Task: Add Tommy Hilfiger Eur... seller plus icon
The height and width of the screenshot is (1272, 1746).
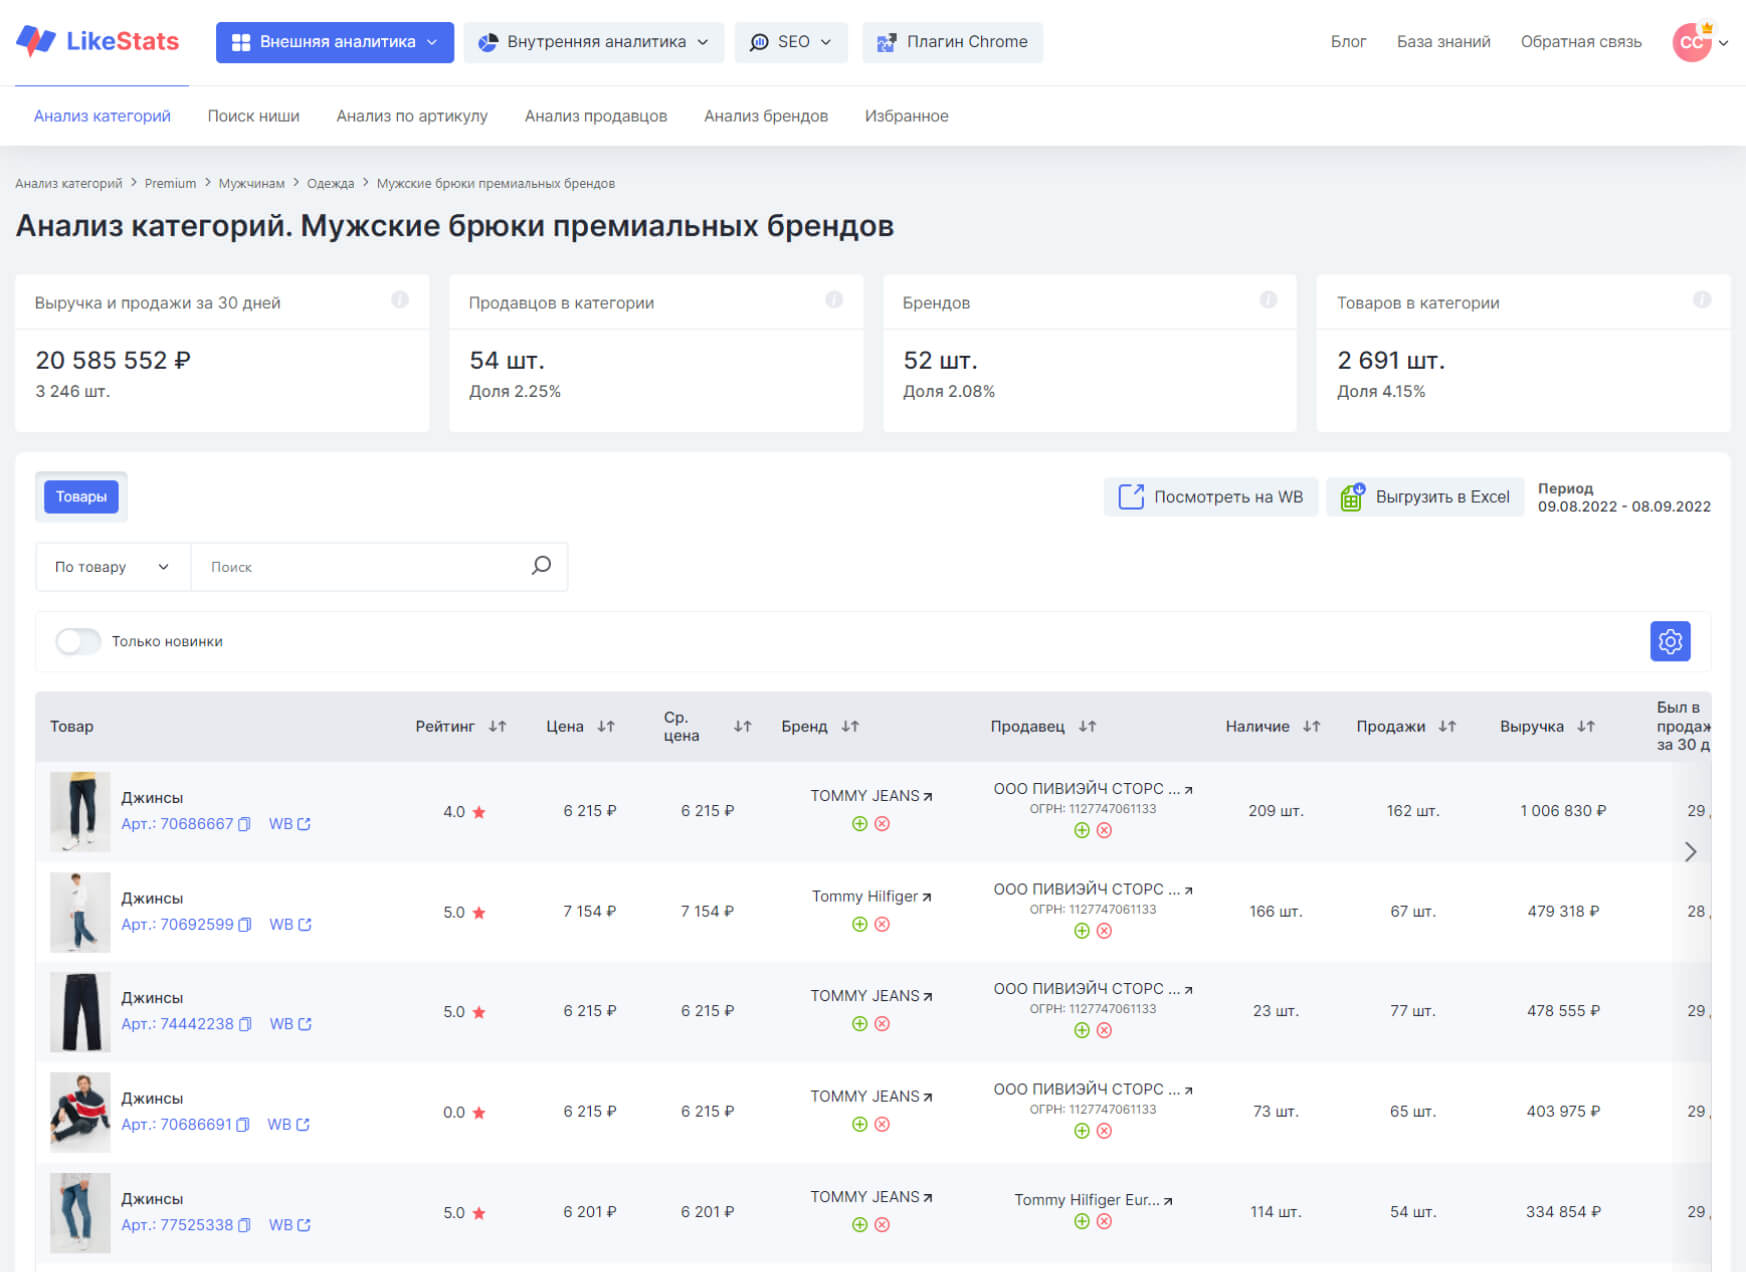Action: pyautogui.click(x=1081, y=1221)
